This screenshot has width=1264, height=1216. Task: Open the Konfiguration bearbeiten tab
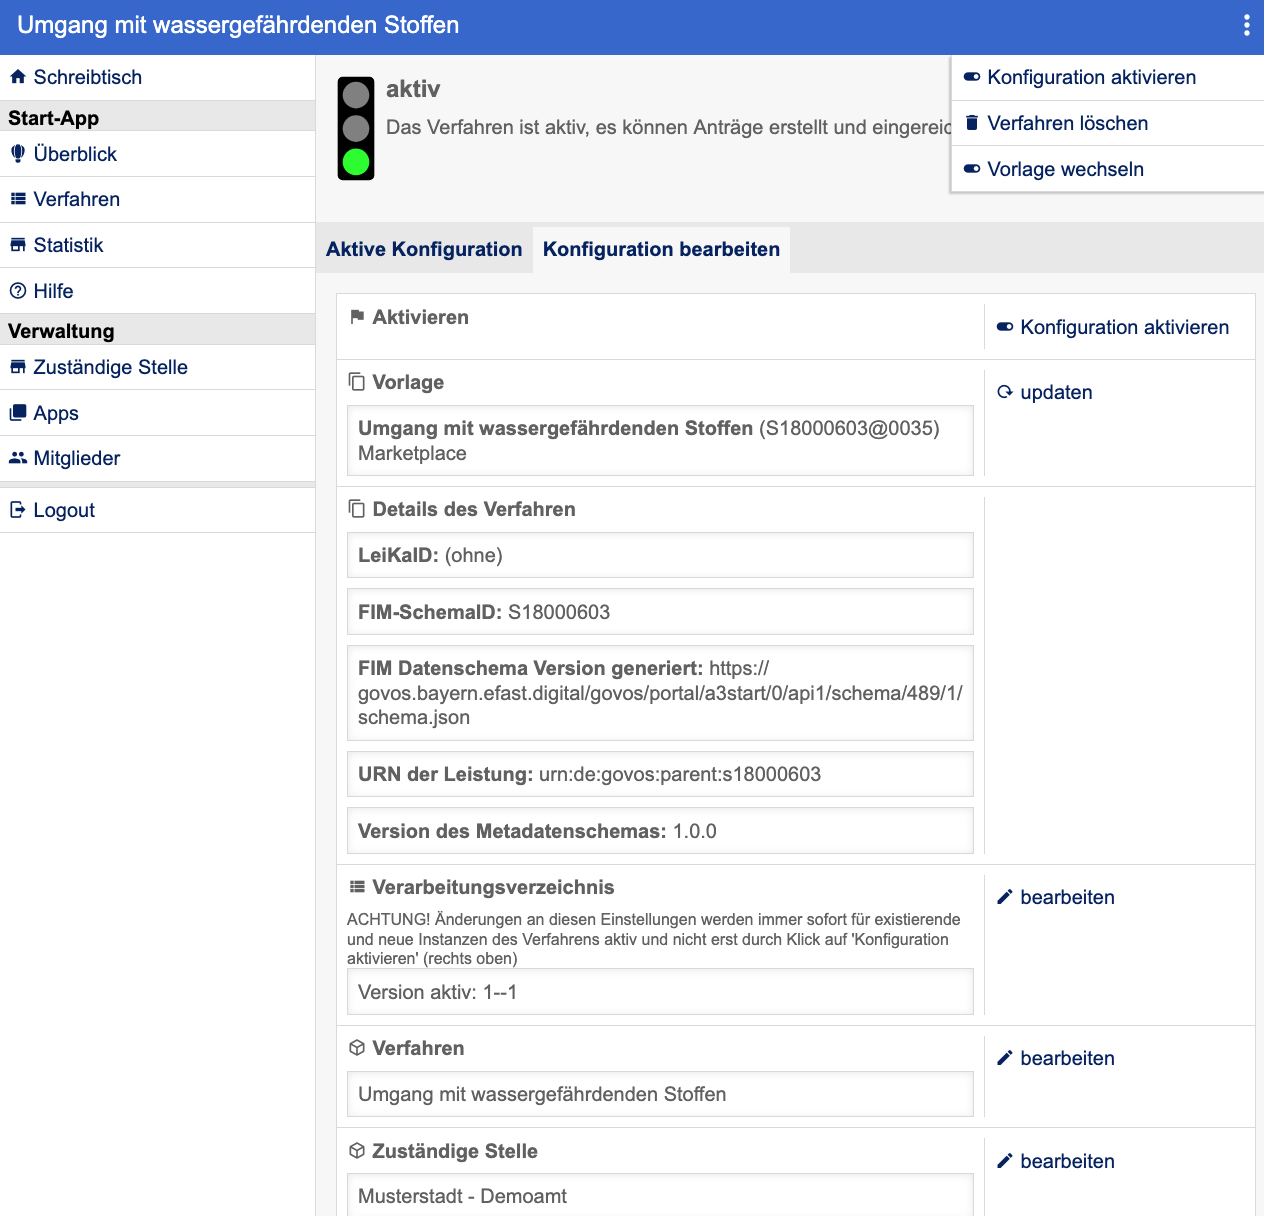pos(661,250)
